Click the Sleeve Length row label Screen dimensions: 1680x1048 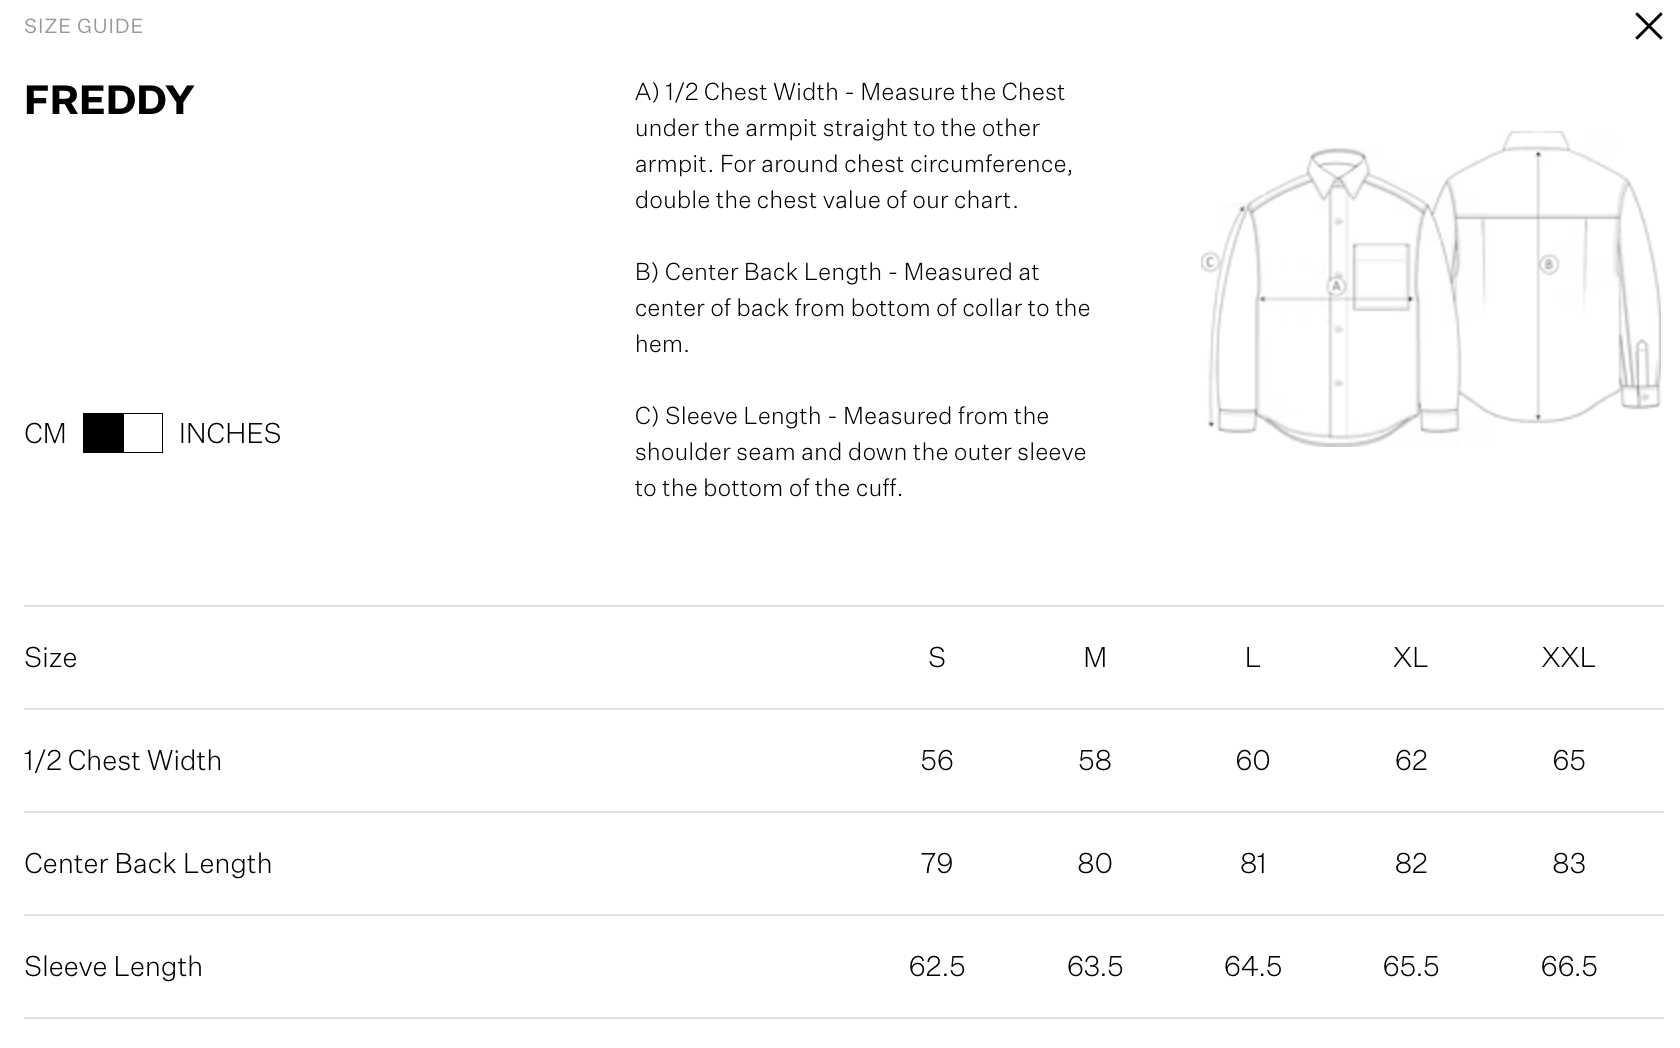(x=113, y=966)
